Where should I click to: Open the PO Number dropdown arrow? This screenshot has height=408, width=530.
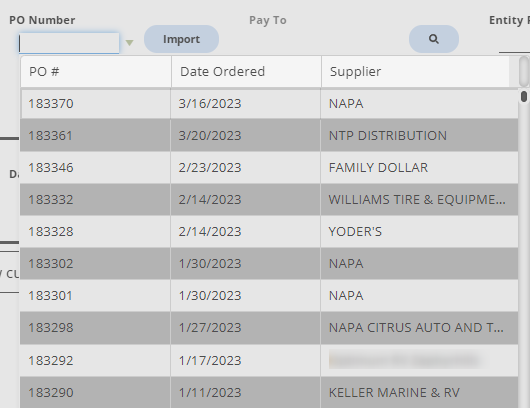click(x=129, y=43)
